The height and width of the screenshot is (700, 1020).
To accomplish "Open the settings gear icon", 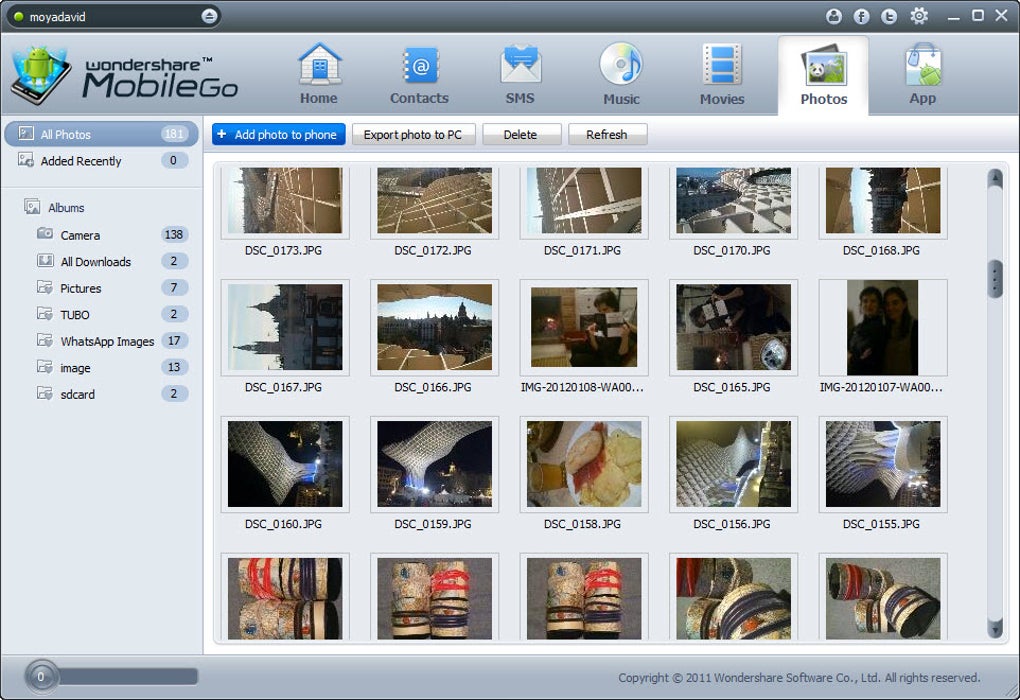I will pos(919,16).
